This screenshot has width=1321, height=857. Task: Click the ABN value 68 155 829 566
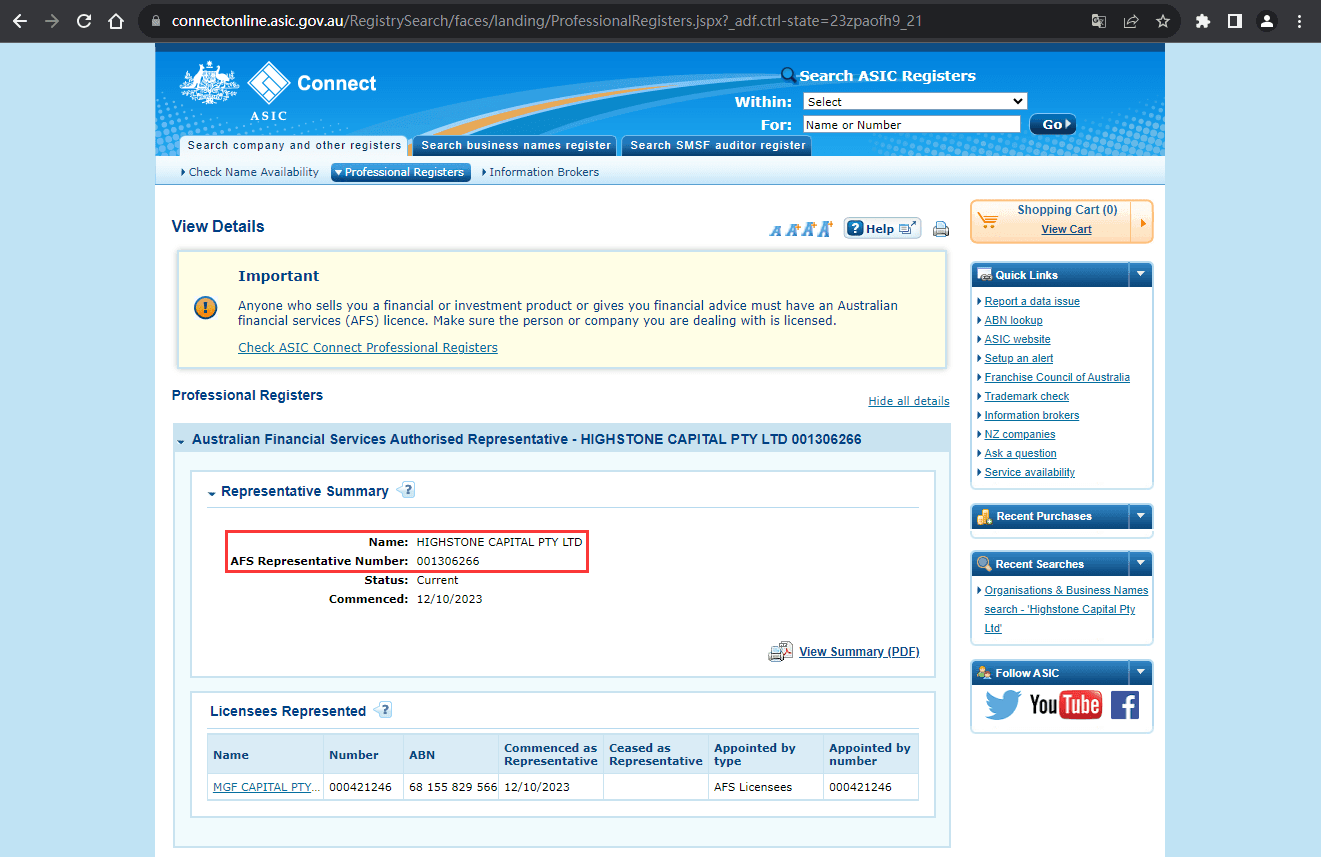[453, 787]
